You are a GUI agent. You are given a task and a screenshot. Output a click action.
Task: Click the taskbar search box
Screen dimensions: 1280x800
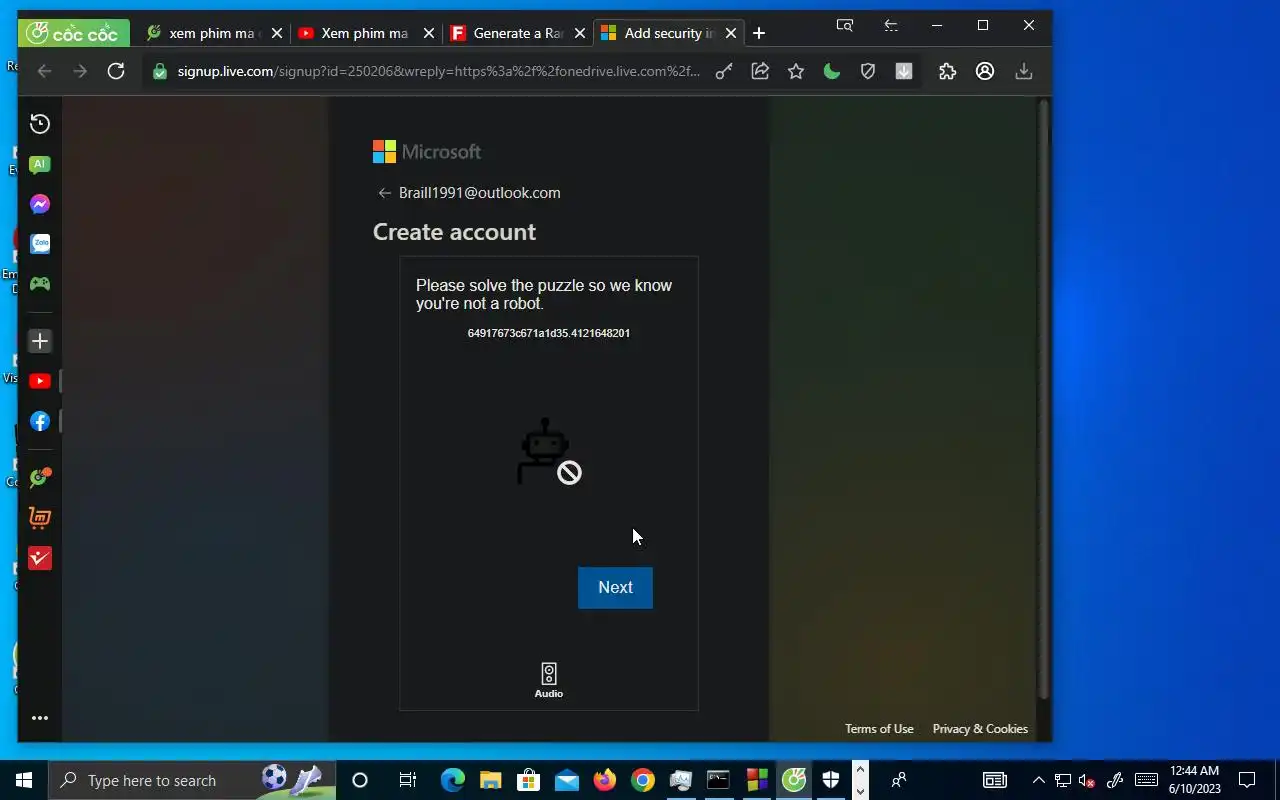194,780
